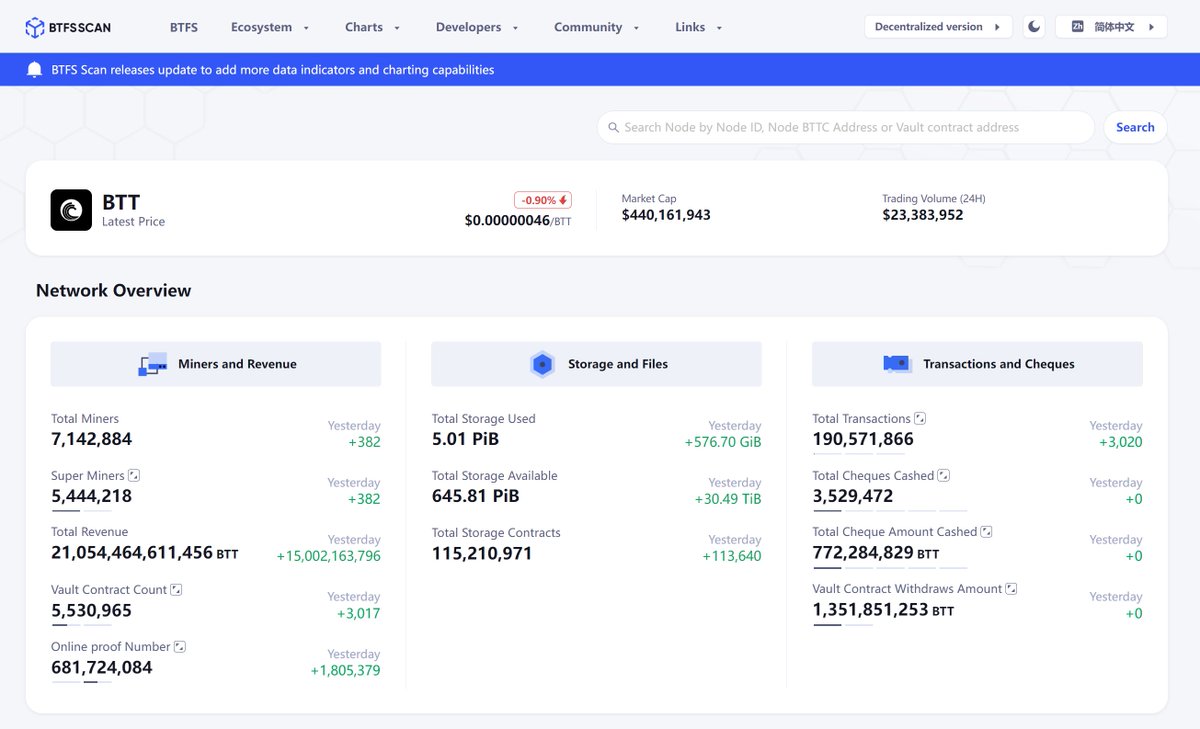Click yesterday's transactions change +3,020
Screen dimensions: 1200x729
(1121, 442)
